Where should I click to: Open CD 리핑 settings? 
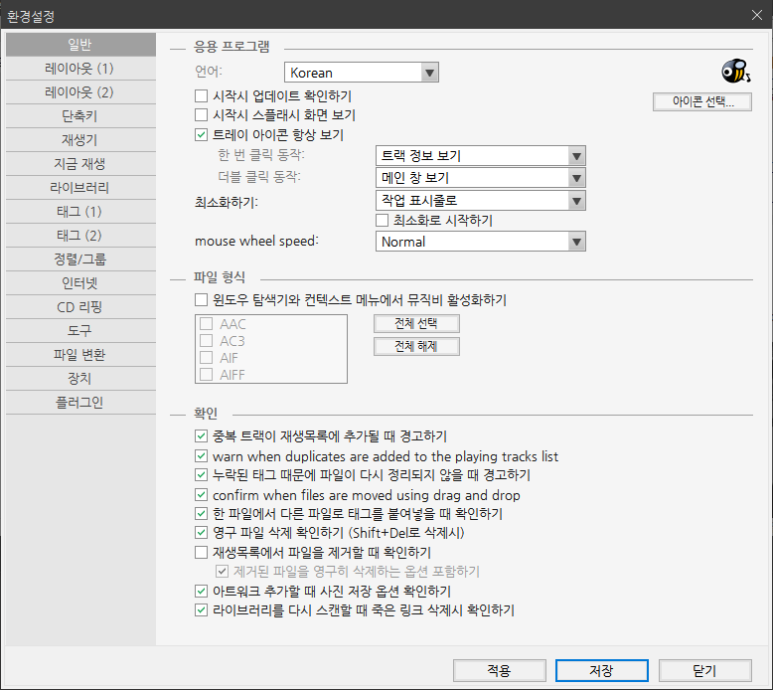click(x=80, y=307)
